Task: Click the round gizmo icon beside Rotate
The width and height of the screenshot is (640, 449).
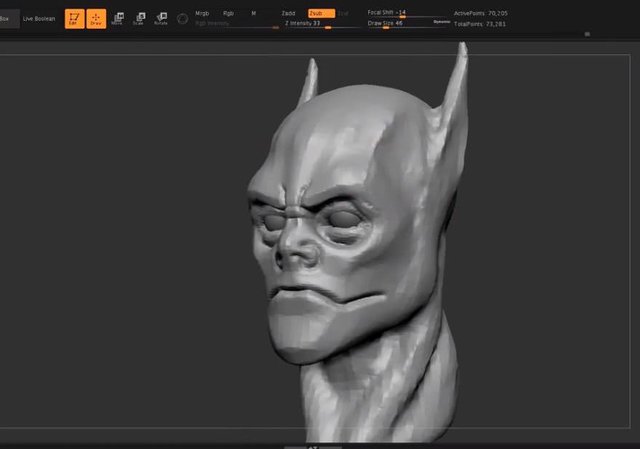Action: pos(182,19)
